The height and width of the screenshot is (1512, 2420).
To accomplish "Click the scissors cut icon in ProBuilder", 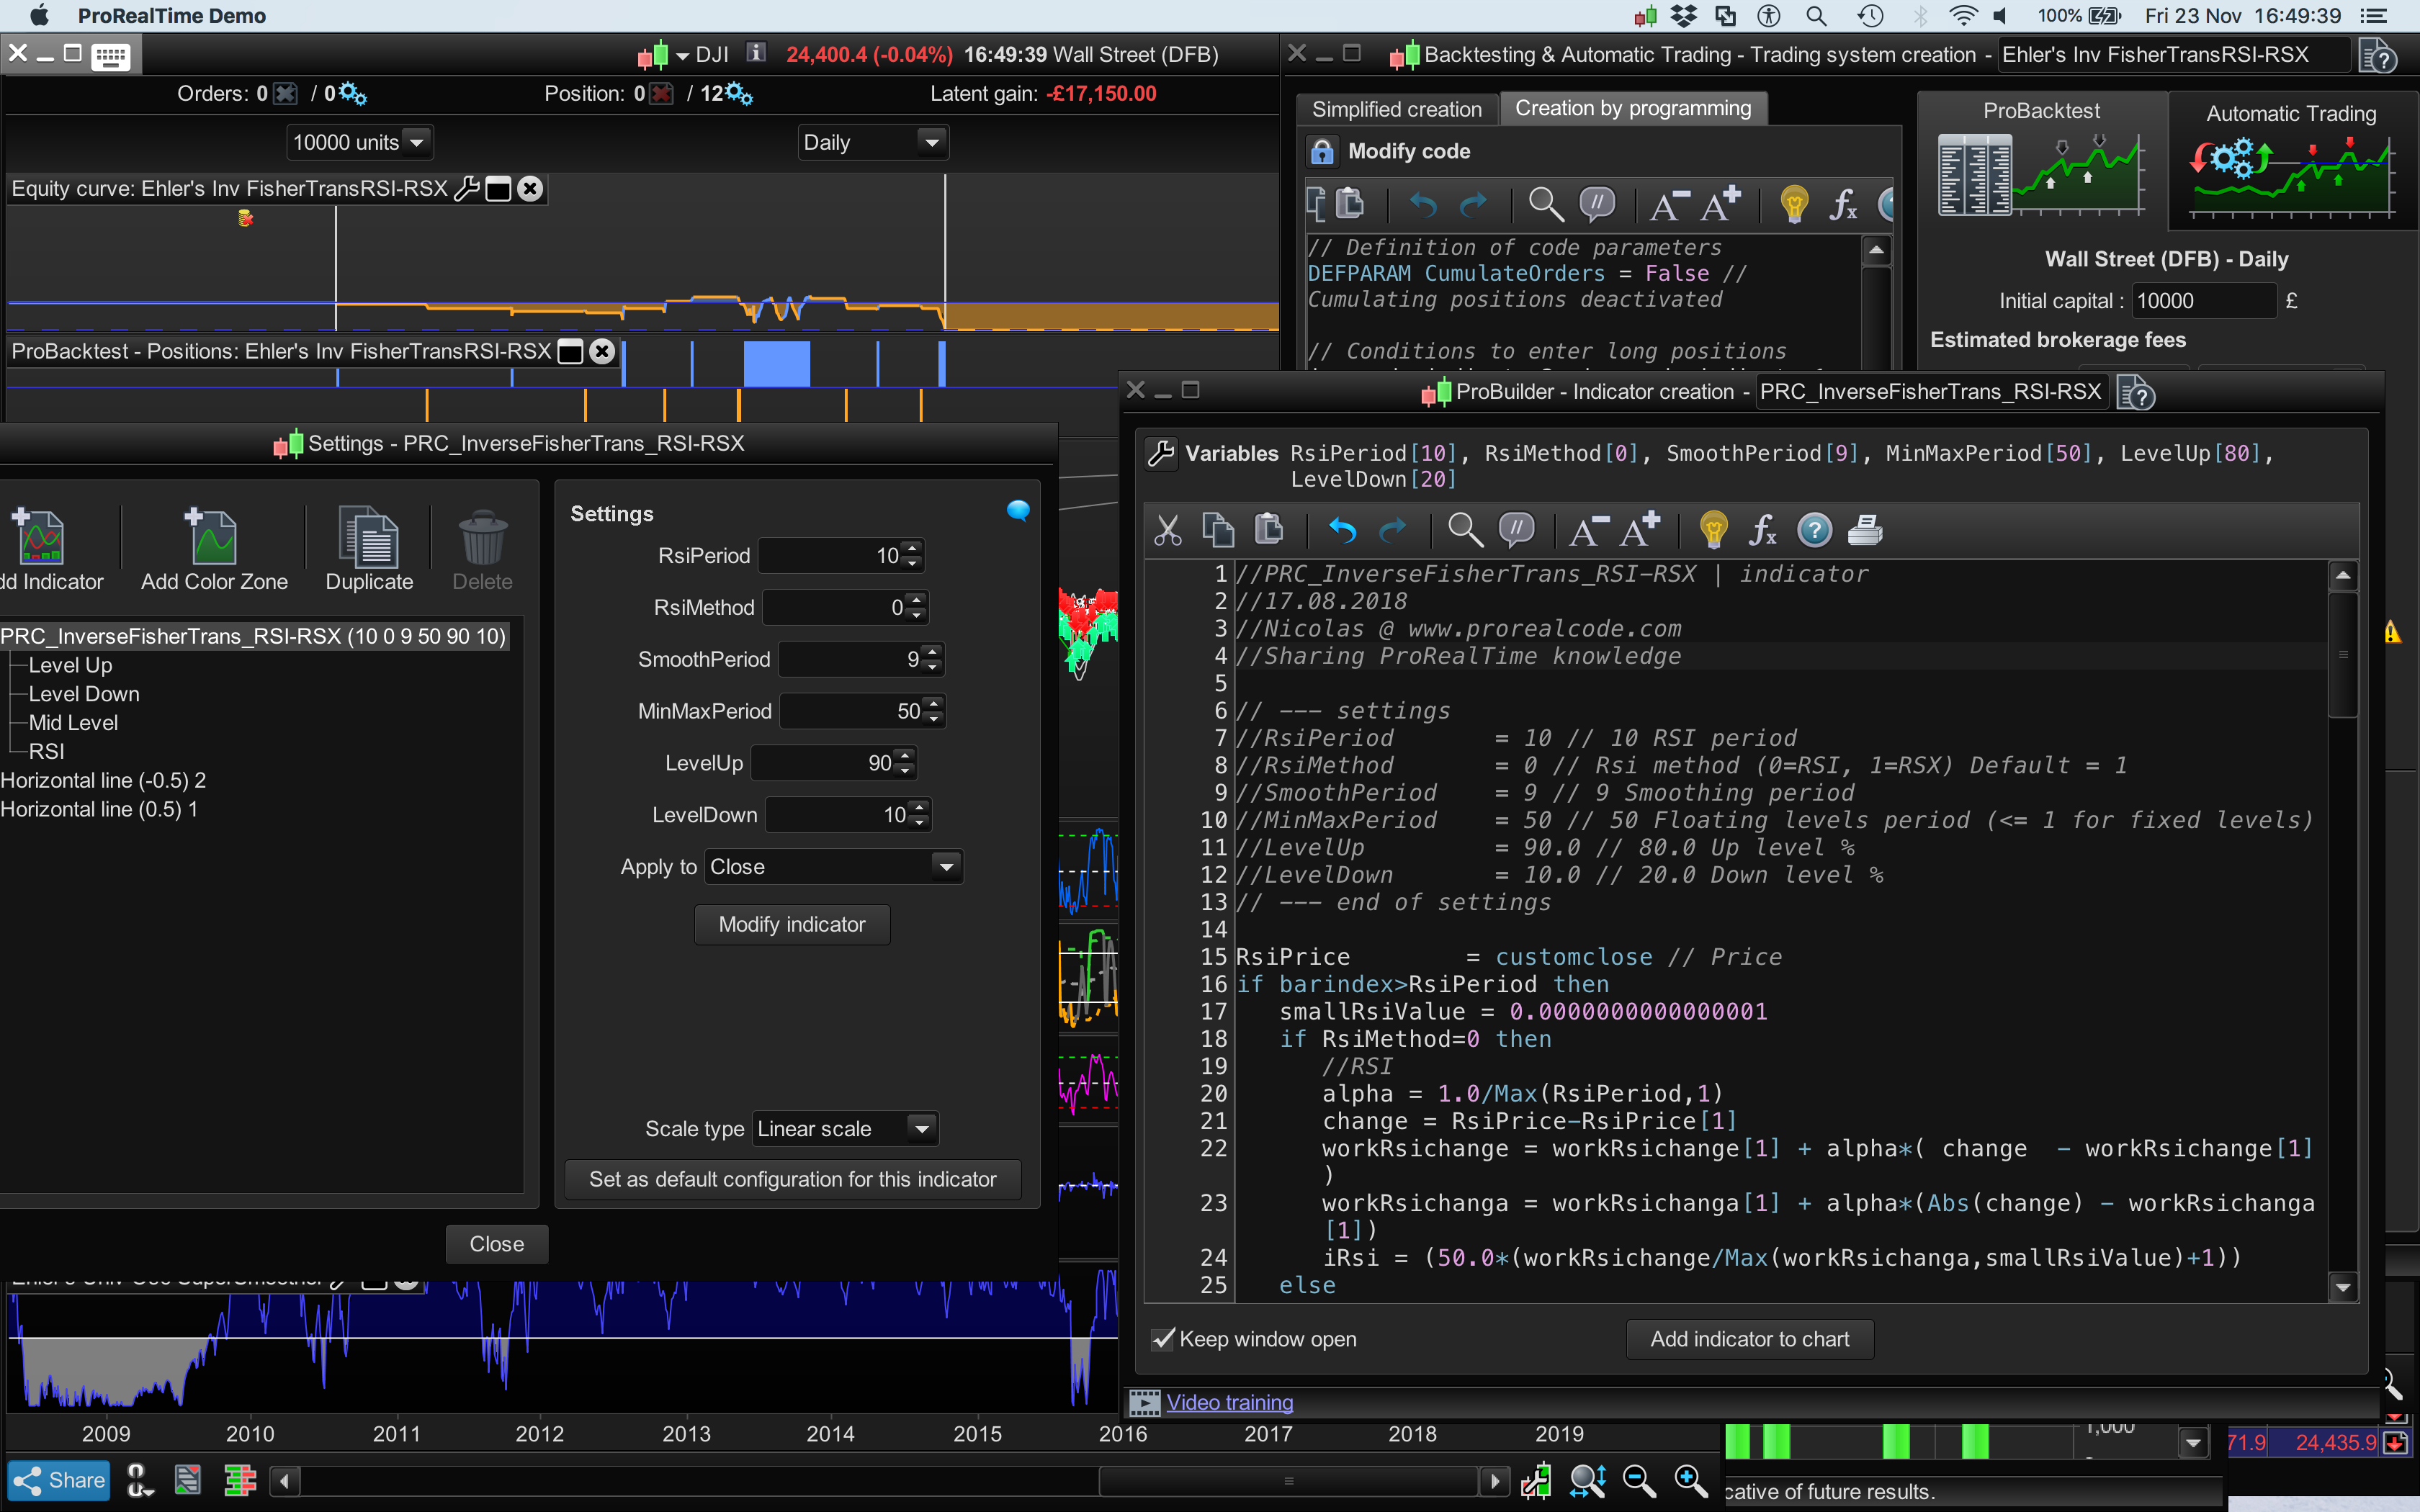I will click(1167, 530).
